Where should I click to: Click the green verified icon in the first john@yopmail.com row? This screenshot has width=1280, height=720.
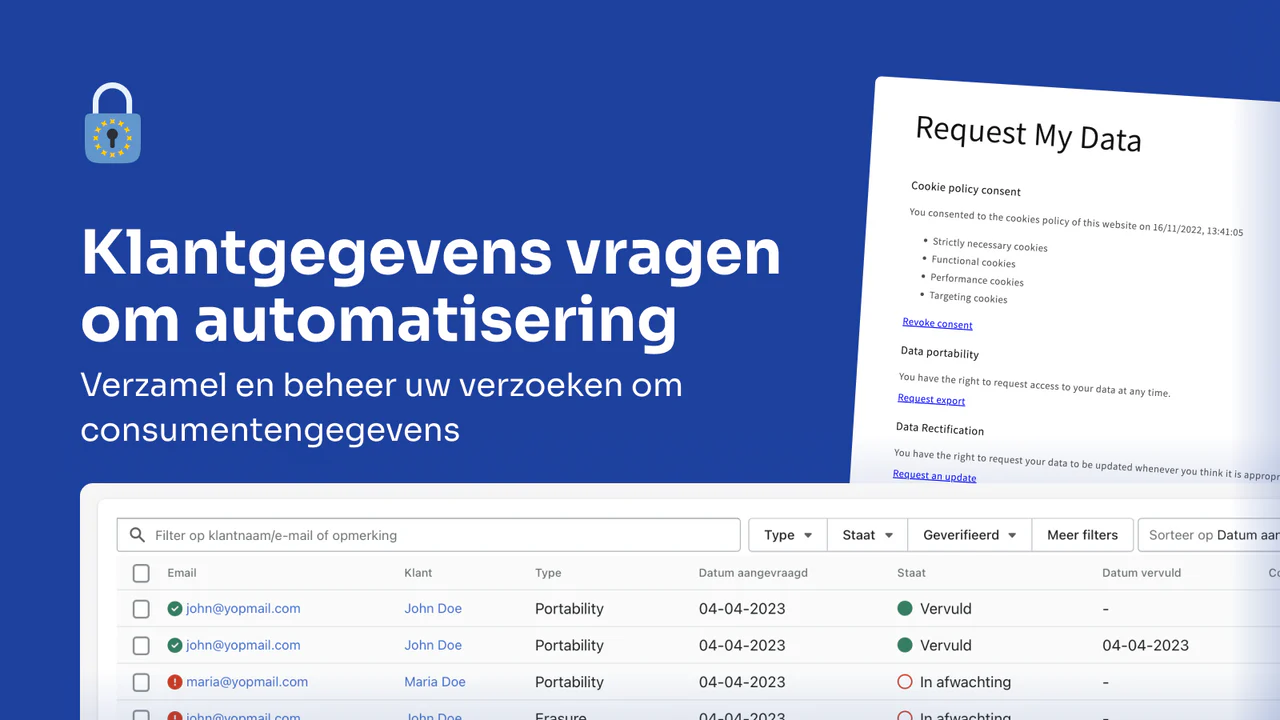(175, 608)
